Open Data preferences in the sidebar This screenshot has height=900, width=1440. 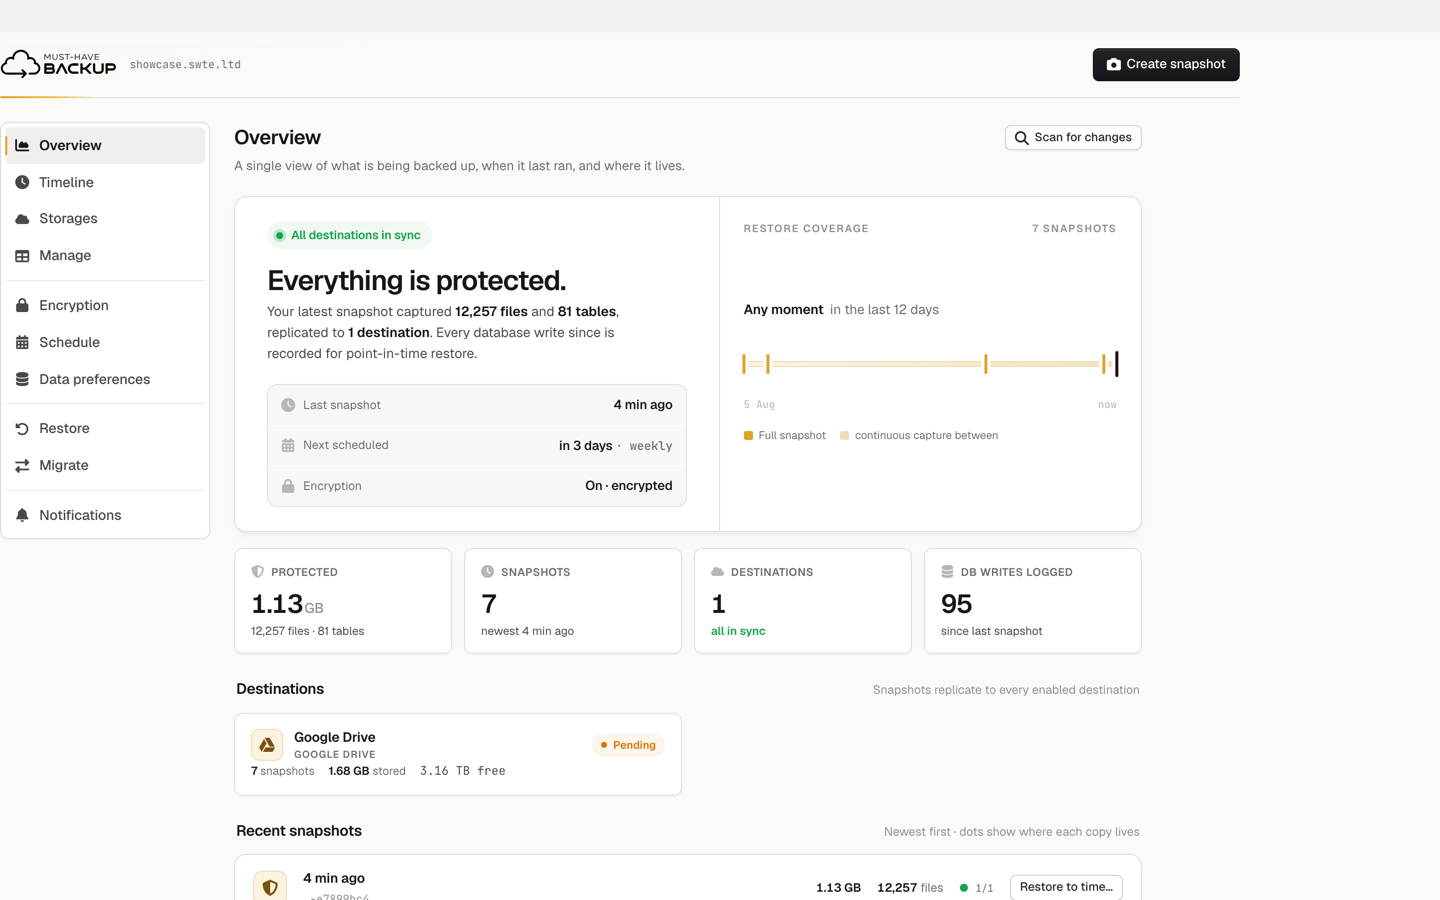pyautogui.click(x=105, y=379)
